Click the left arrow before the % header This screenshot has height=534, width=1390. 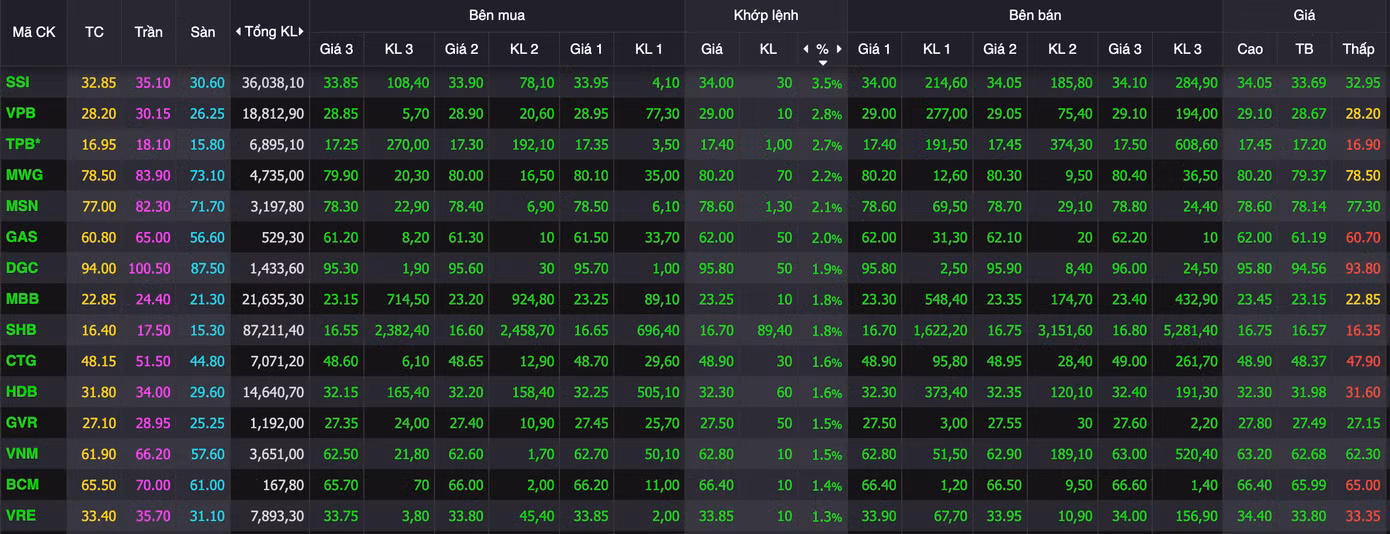pos(806,48)
